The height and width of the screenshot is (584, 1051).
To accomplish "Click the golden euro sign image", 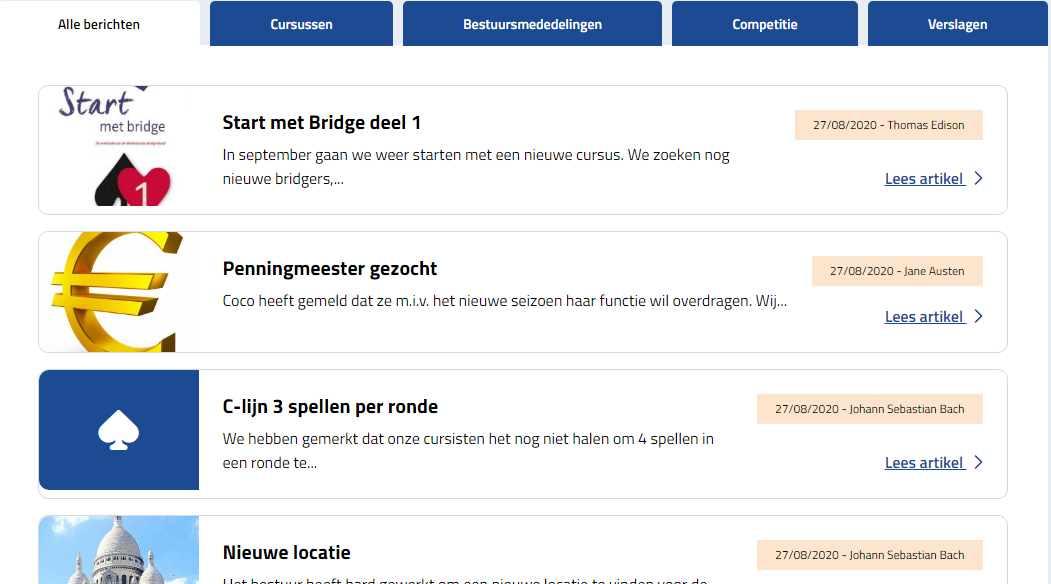I will [x=119, y=292].
